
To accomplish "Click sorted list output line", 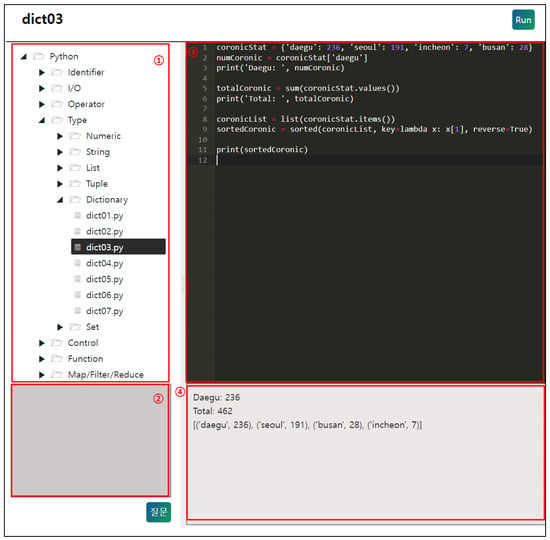I will point(307,425).
